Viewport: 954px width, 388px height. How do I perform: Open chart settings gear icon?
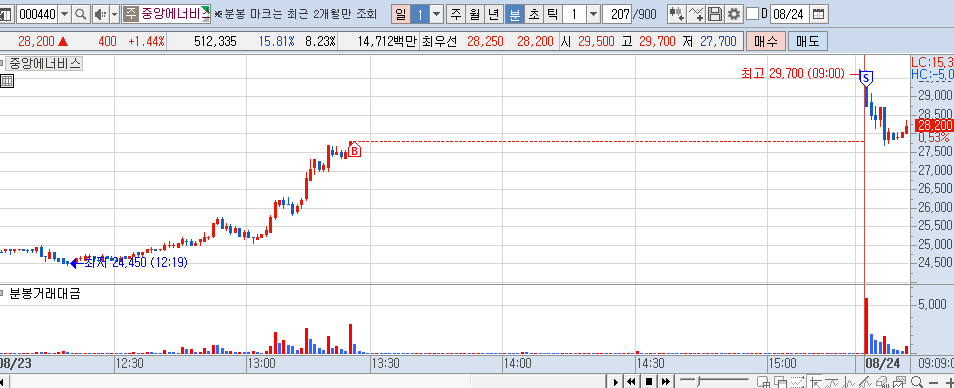[x=734, y=13]
